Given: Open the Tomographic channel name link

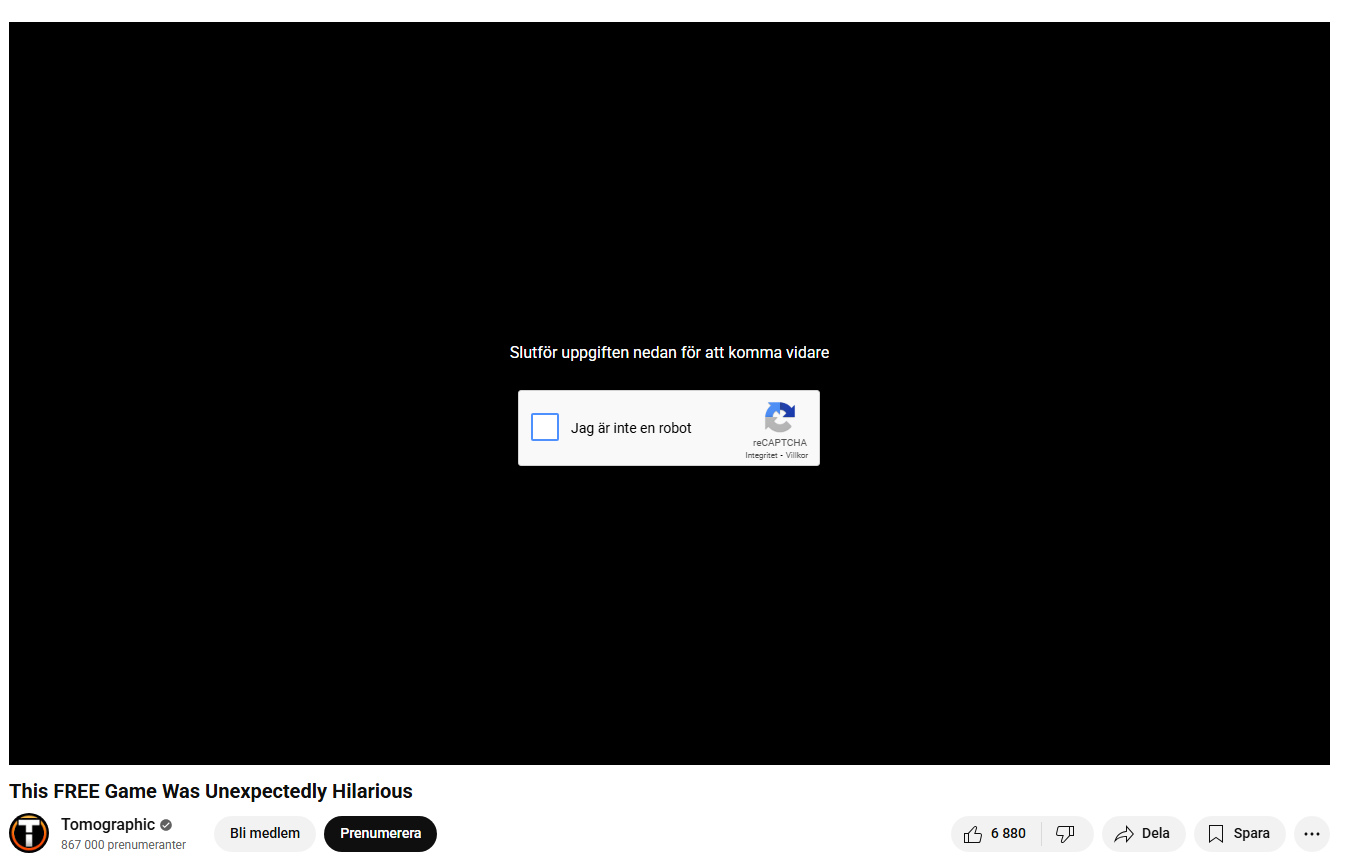Looking at the screenshot, I should pos(108,825).
